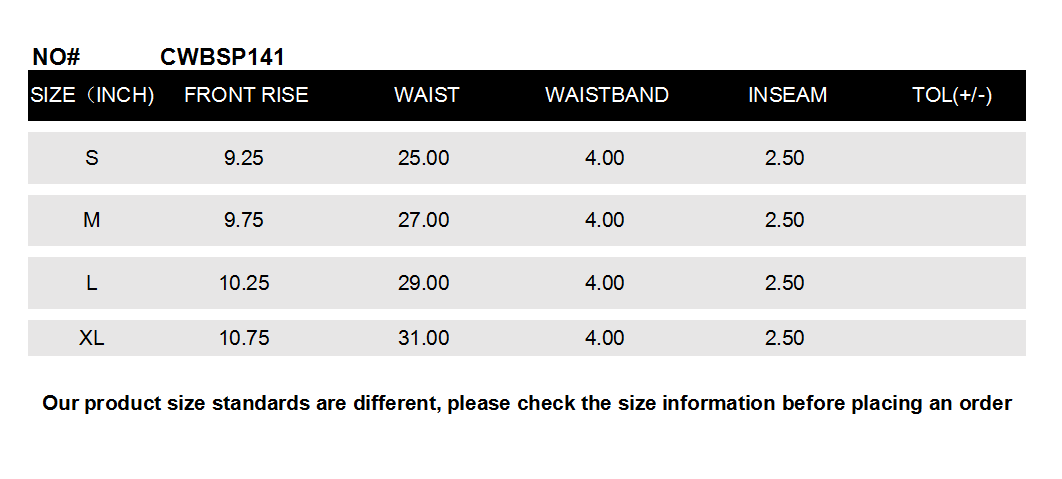This screenshot has width=1062, height=479.
Task: Select waist value 29.00
Action: [x=423, y=283]
